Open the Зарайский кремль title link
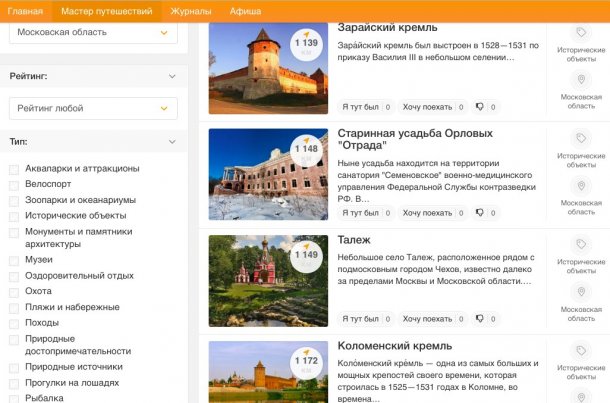The width and height of the screenshot is (610, 403). 387,28
